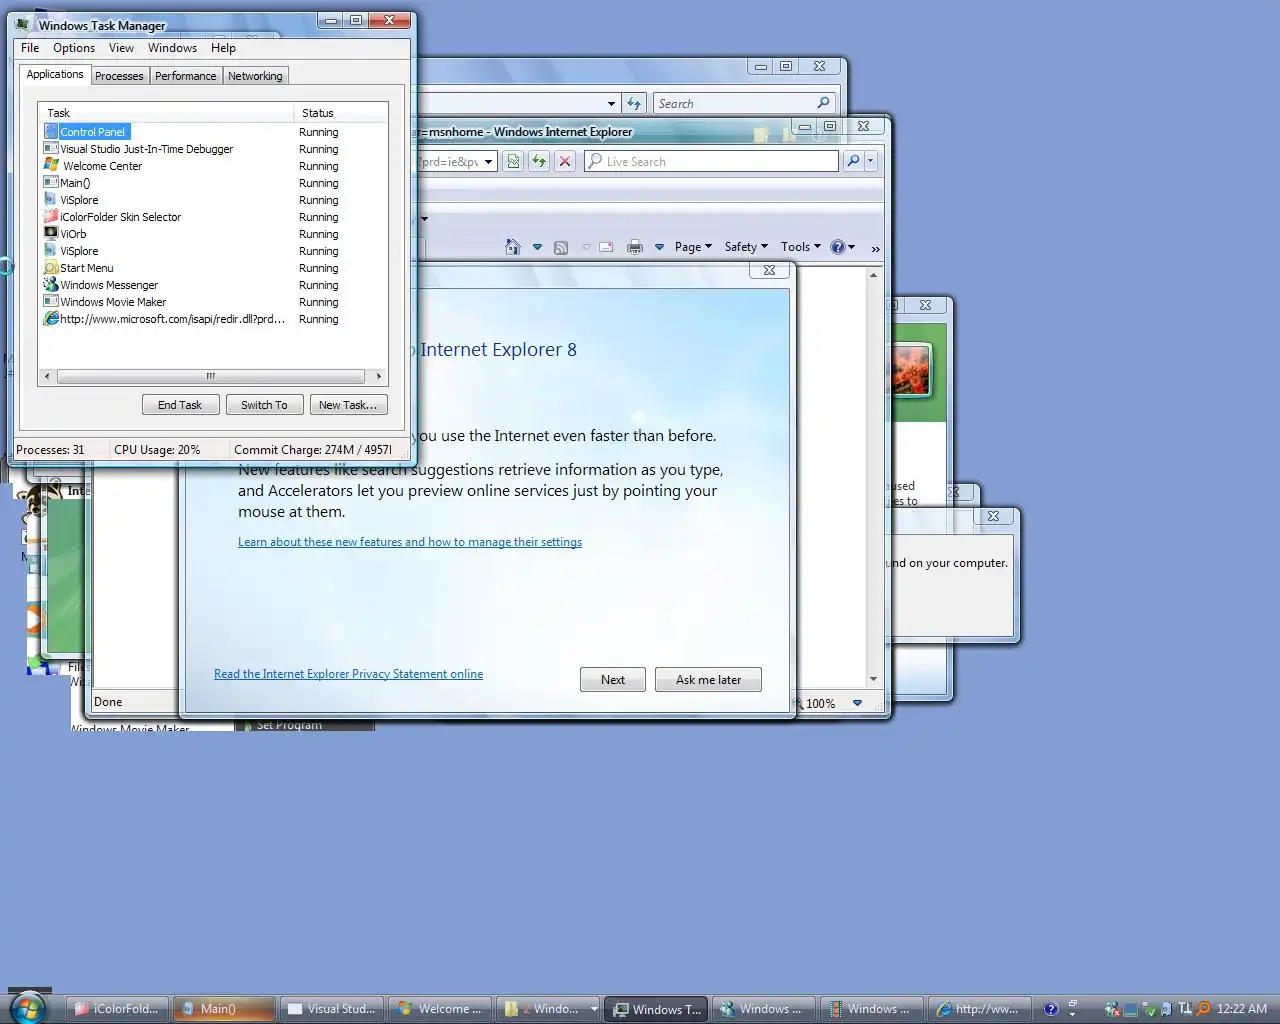The image size is (1280, 1024).
Task: Click the Windows Start orb
Action: (28, 1007)
